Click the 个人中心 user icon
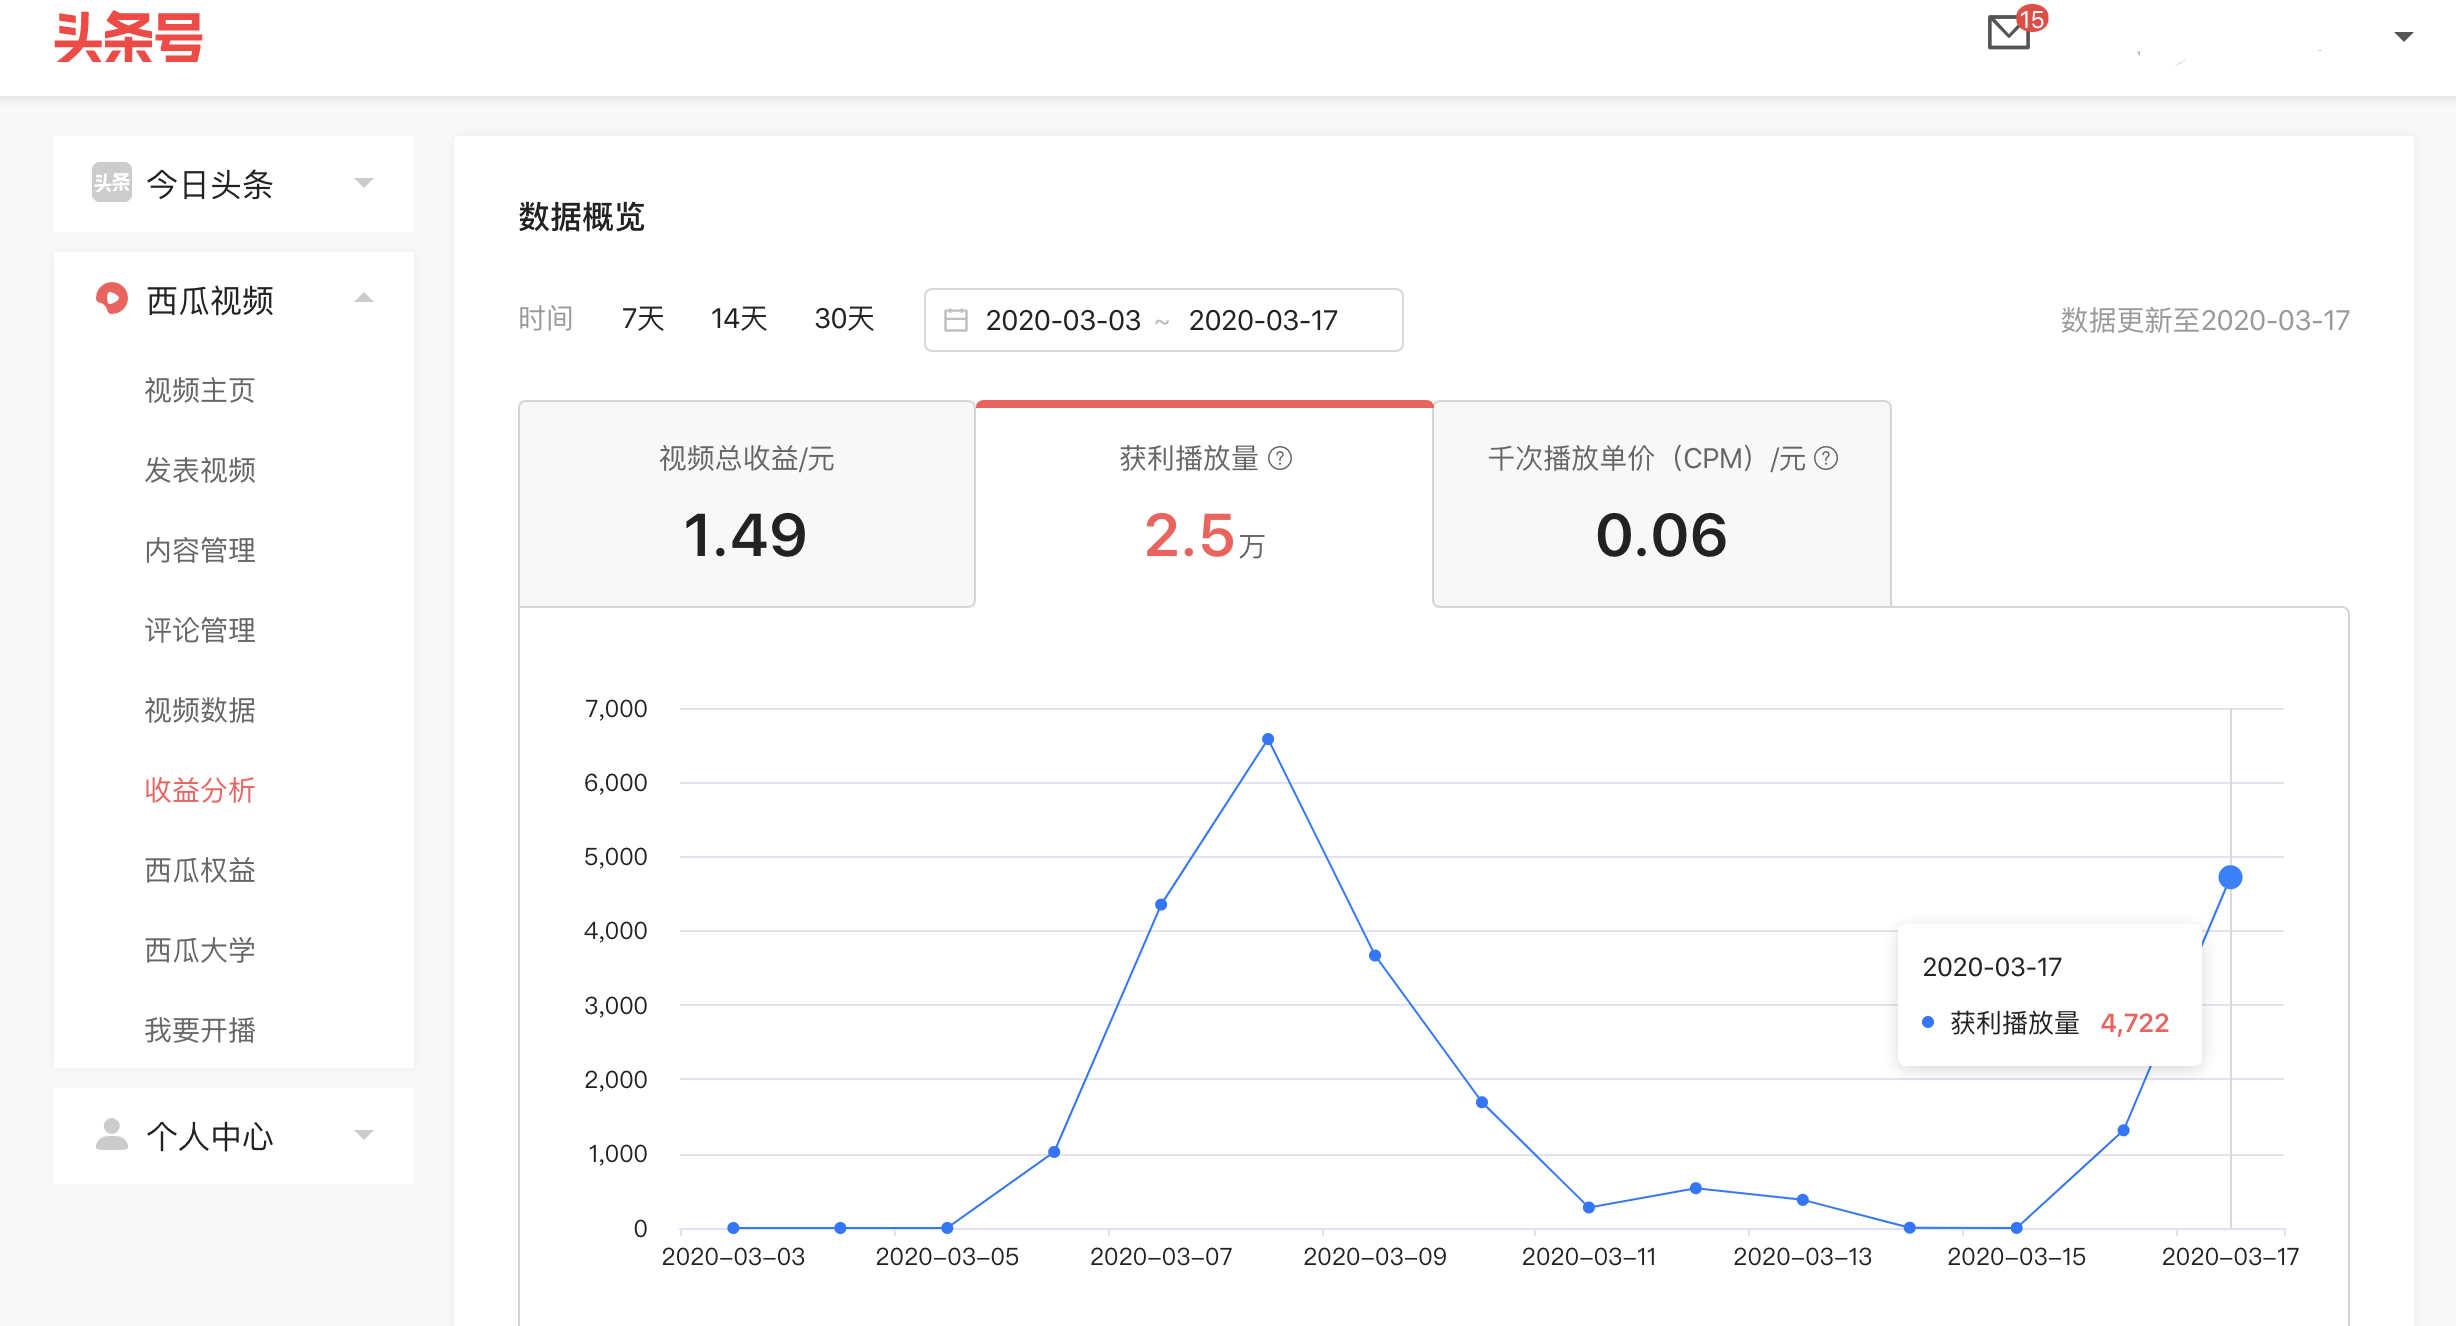 [111, 1134]
